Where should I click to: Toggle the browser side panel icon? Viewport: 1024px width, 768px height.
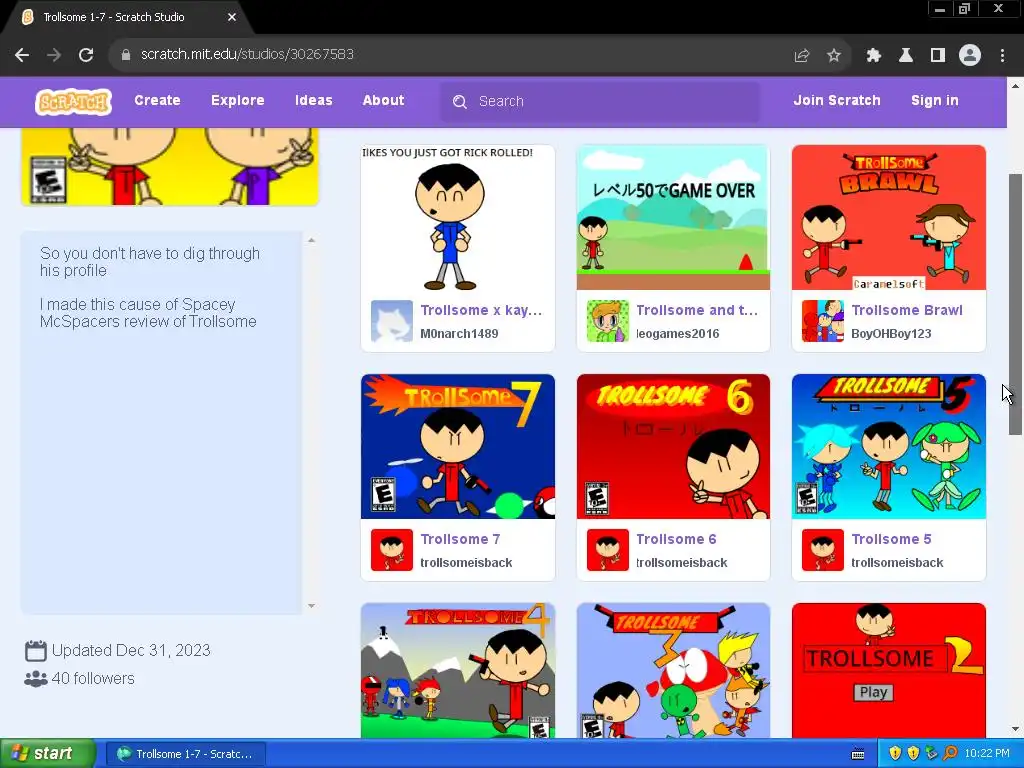(938, 55)
